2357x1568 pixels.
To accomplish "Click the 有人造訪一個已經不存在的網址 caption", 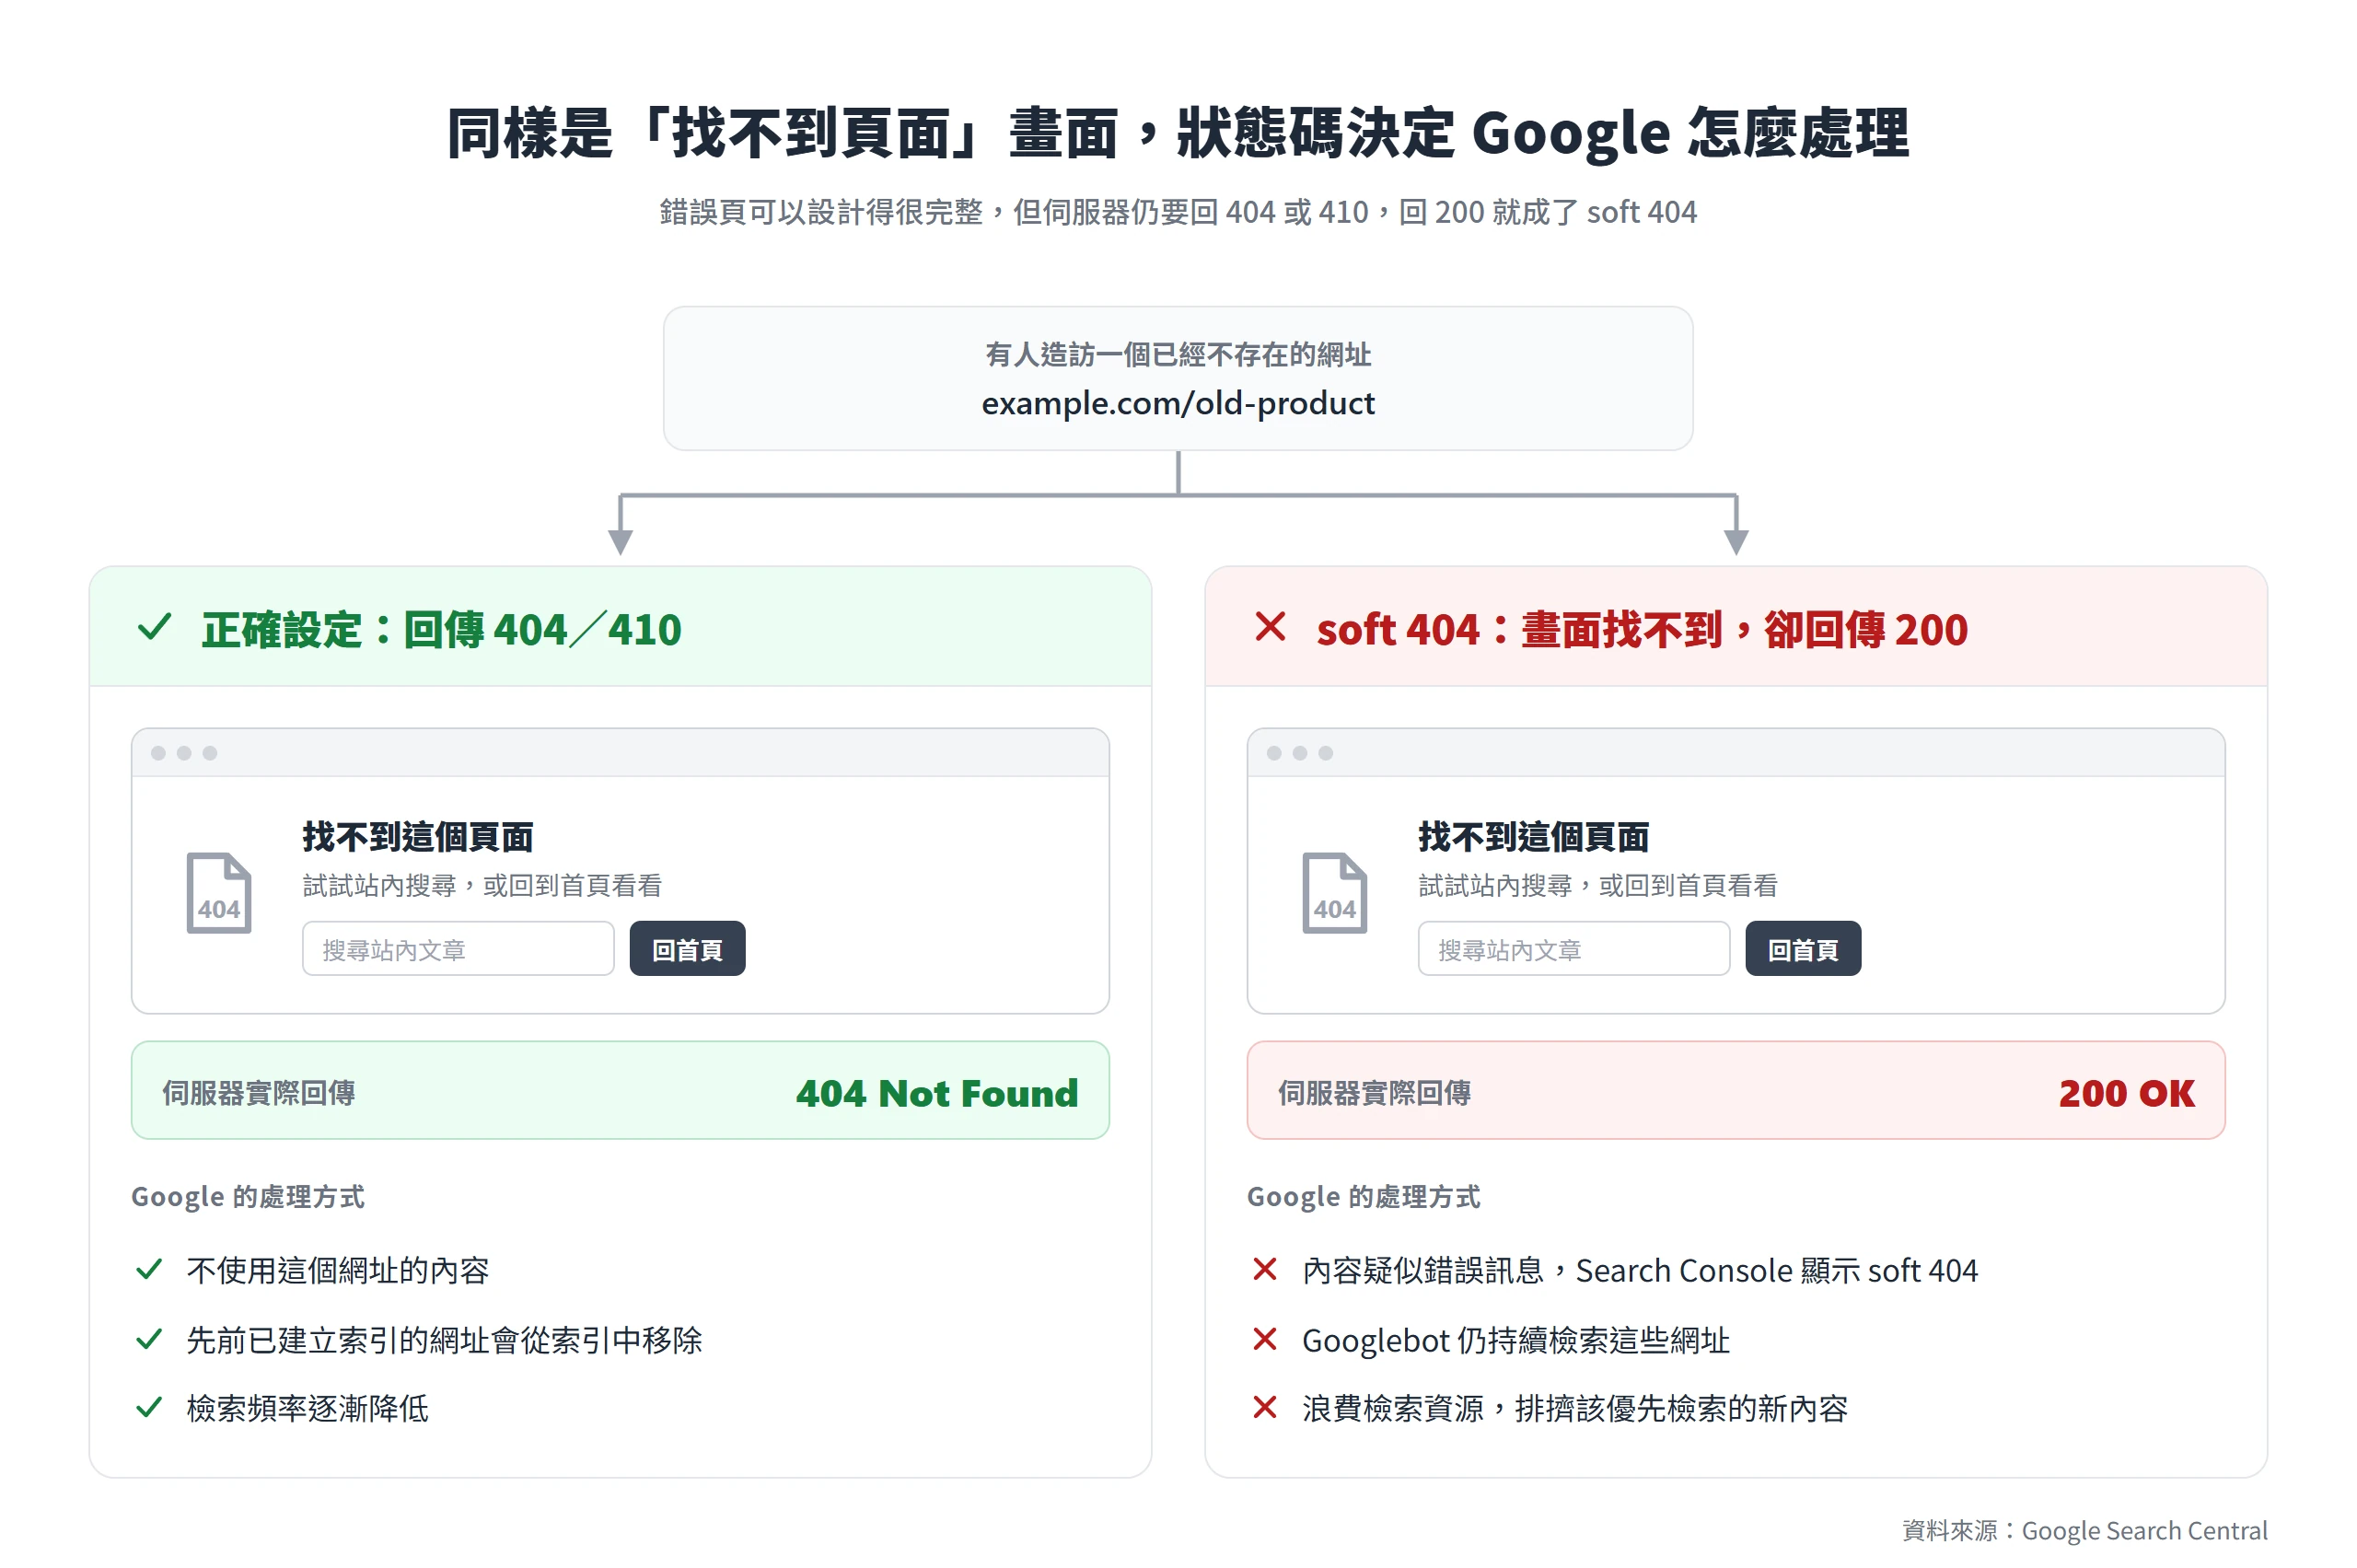I will click(x=1178, y=354).
